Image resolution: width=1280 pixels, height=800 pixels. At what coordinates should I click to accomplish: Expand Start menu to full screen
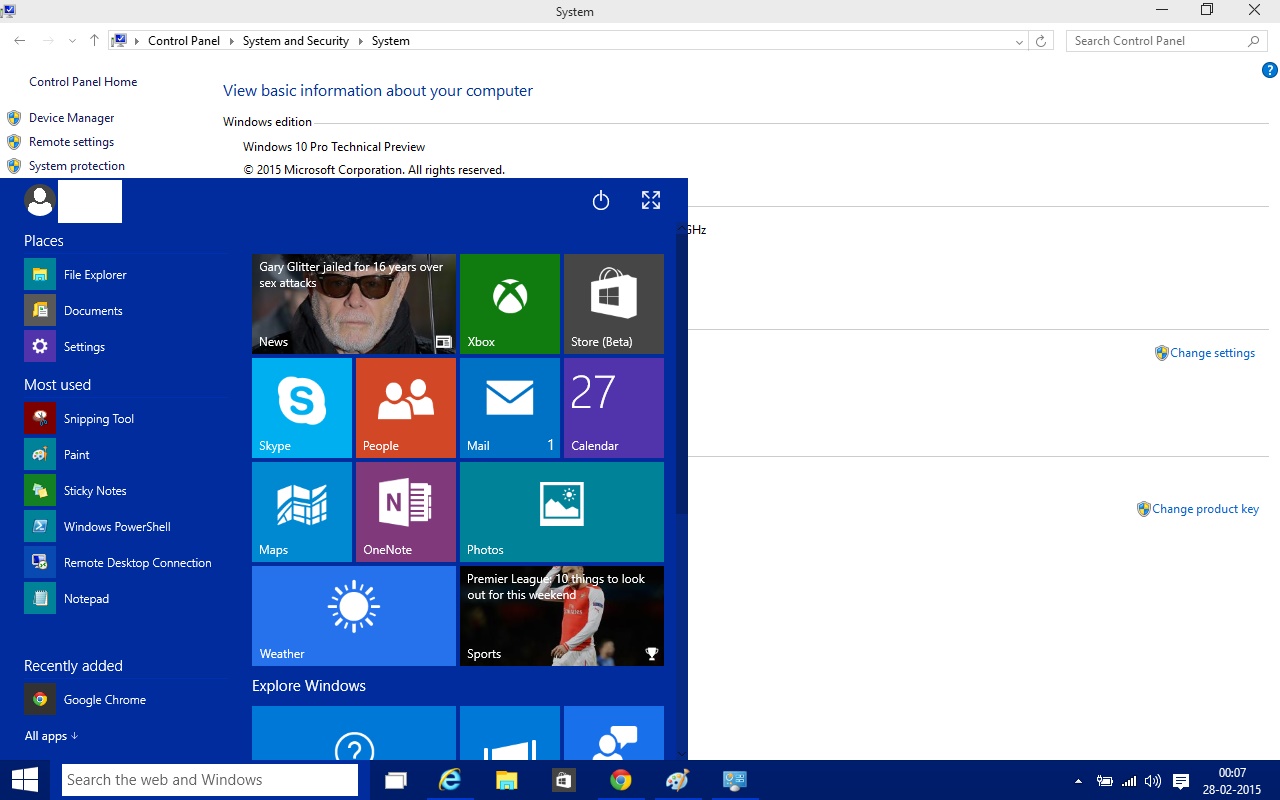(x=651, y=201)
